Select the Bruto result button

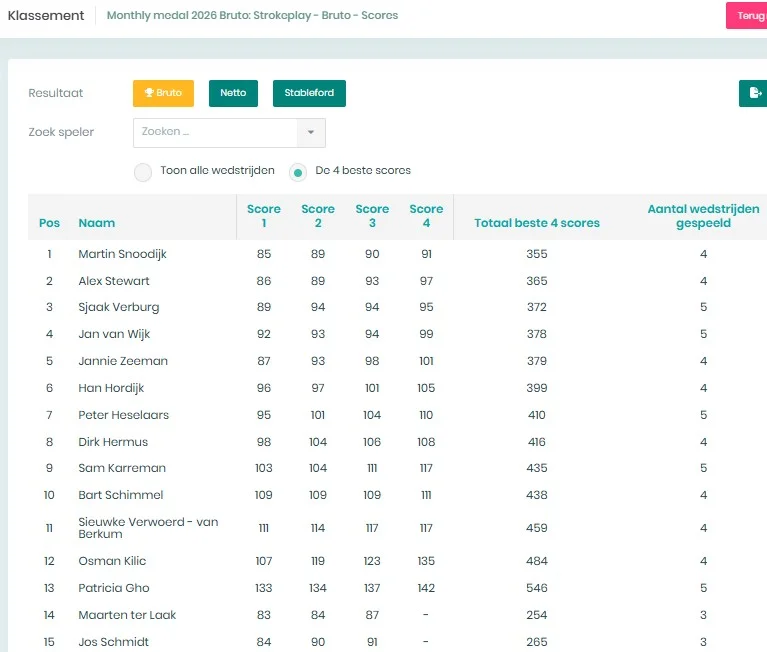[x=163, y=93]
